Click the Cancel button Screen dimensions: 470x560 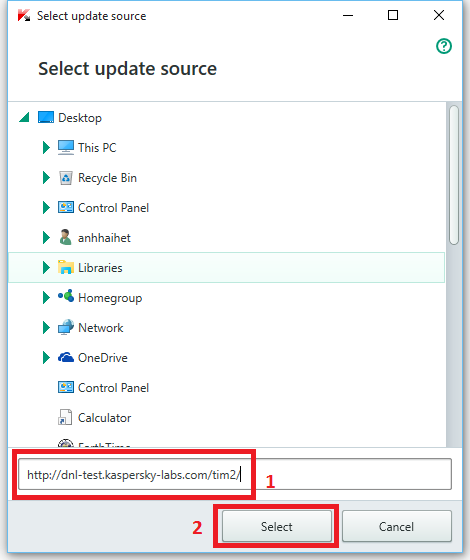click(396, 526)
